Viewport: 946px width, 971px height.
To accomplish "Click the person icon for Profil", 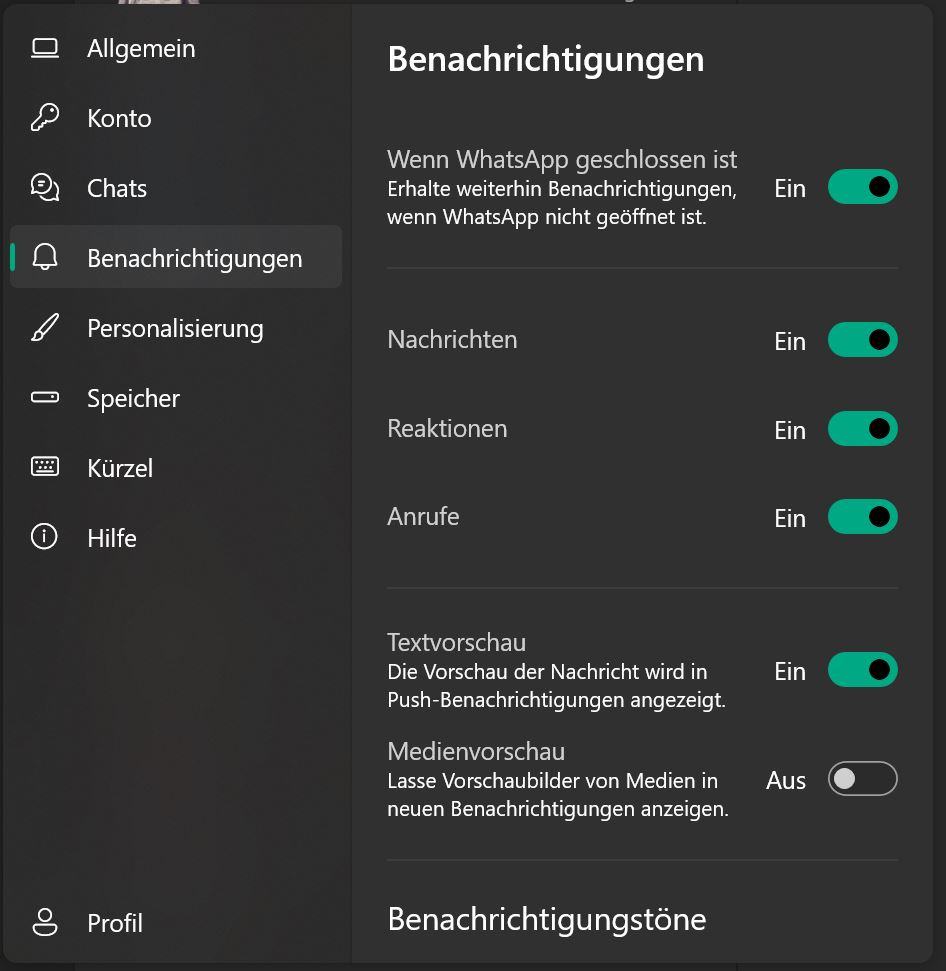I will click(x=45, y=922).
